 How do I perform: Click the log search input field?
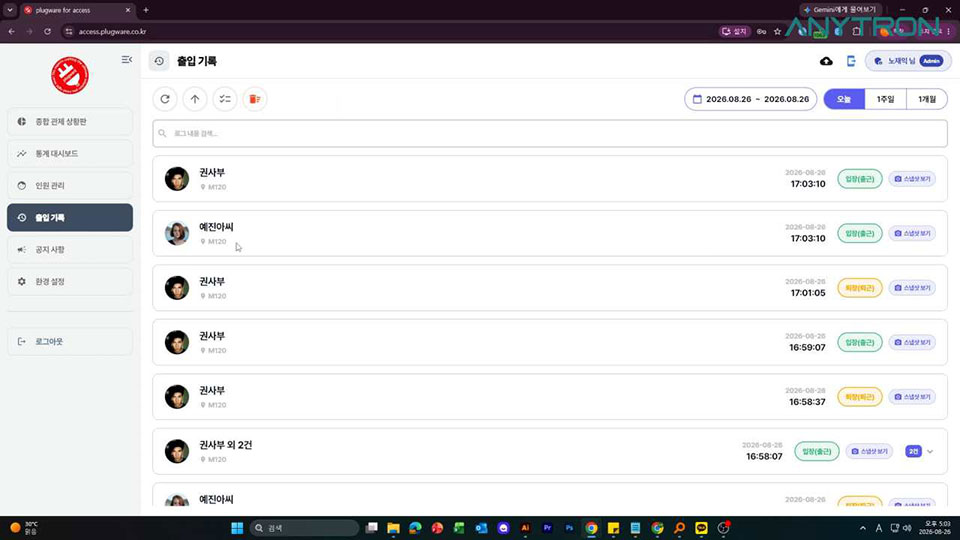pyautogui.click(x=550, y=133)
